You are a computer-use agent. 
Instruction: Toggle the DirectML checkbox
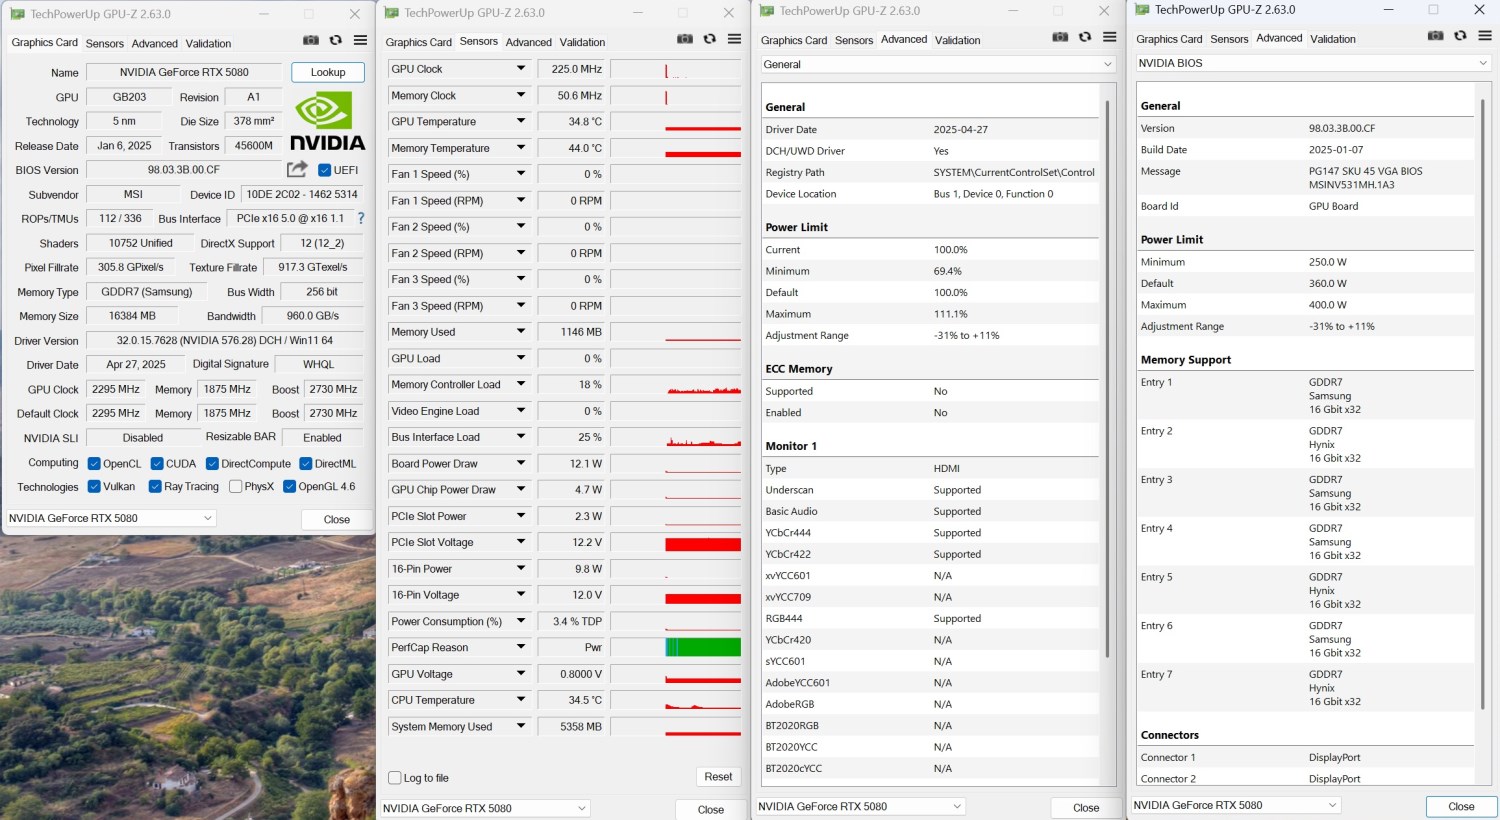tap(306, 464)
